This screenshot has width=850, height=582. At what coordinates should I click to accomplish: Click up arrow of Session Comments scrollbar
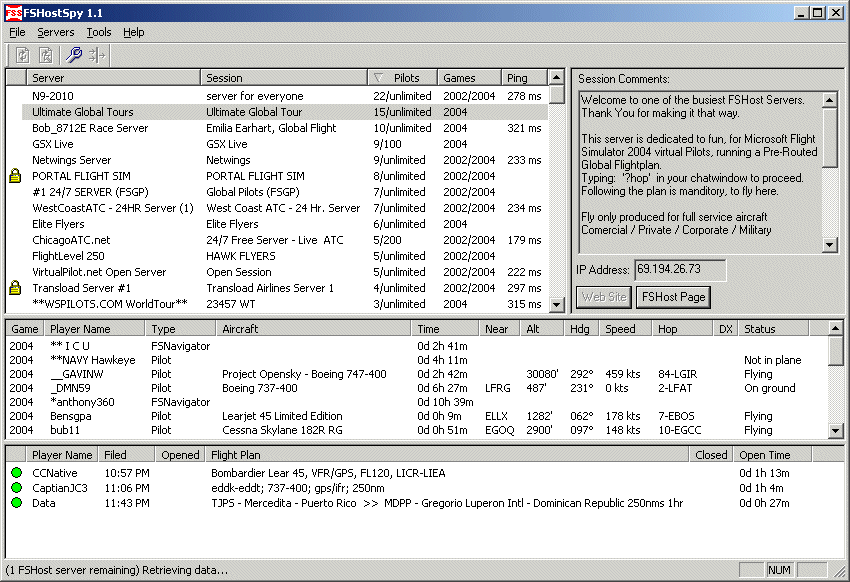(829, 100)
